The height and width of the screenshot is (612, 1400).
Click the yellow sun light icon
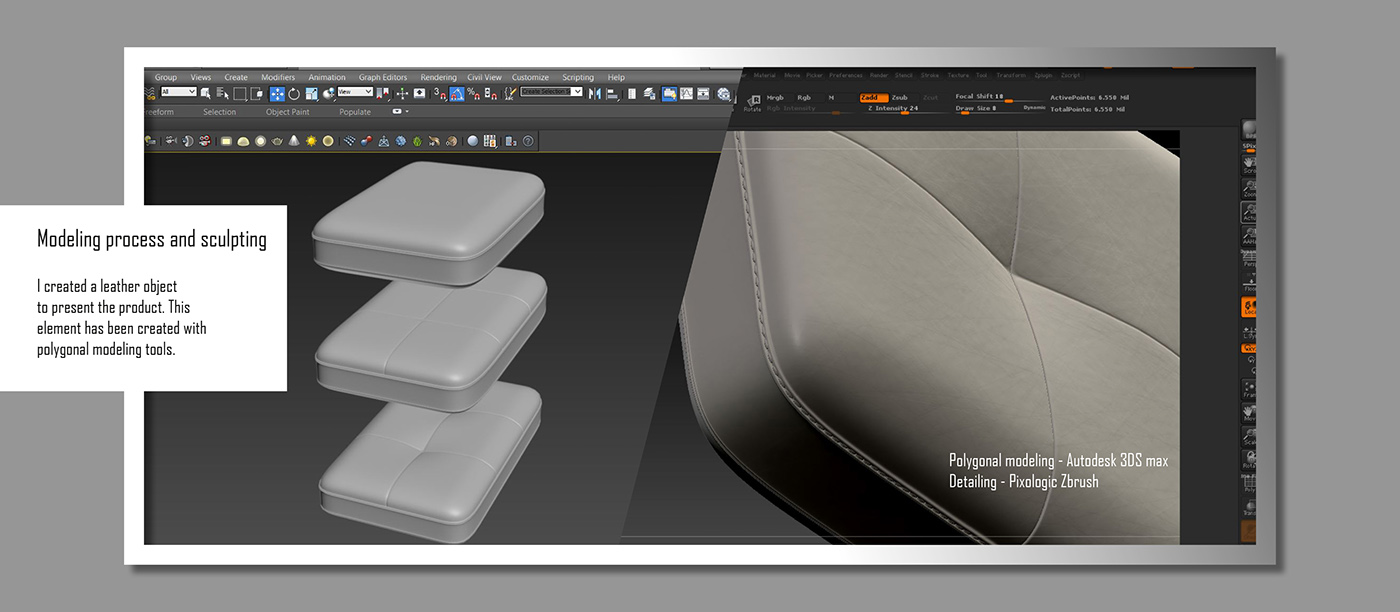tap(311, 141)
